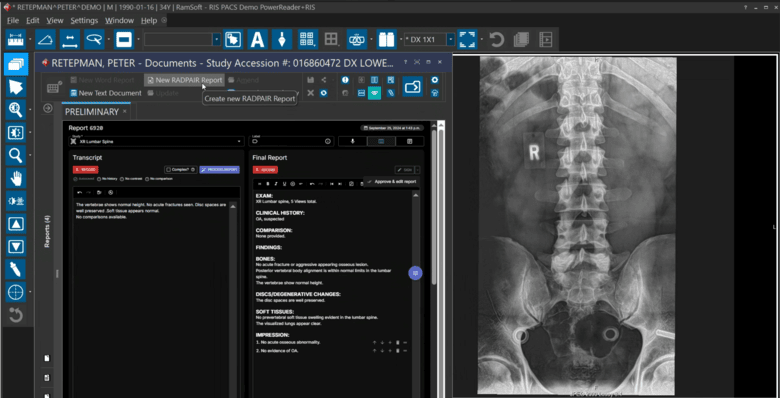Open the DX 1X1 layout dropdown
780x398 pixels.
click(450, 40)
